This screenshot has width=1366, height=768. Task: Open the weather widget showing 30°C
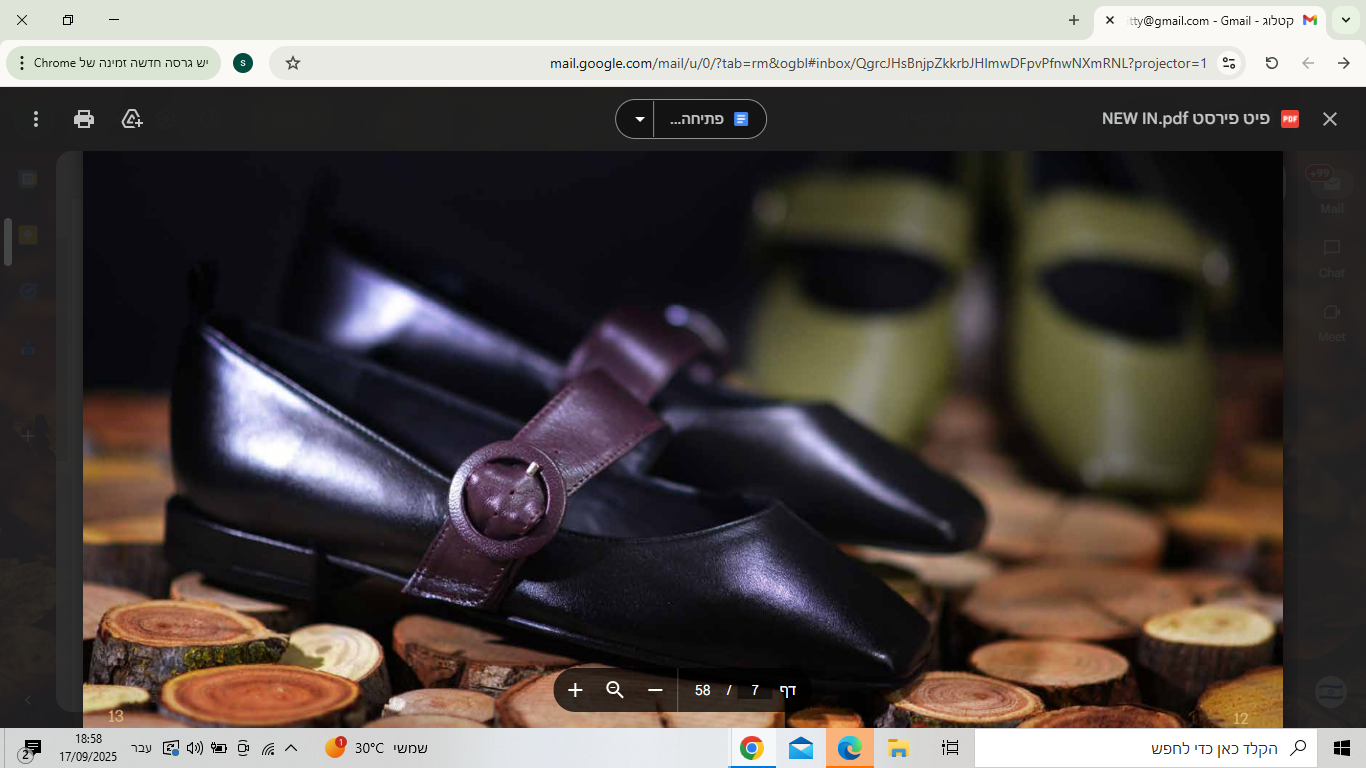click(376, 748)
